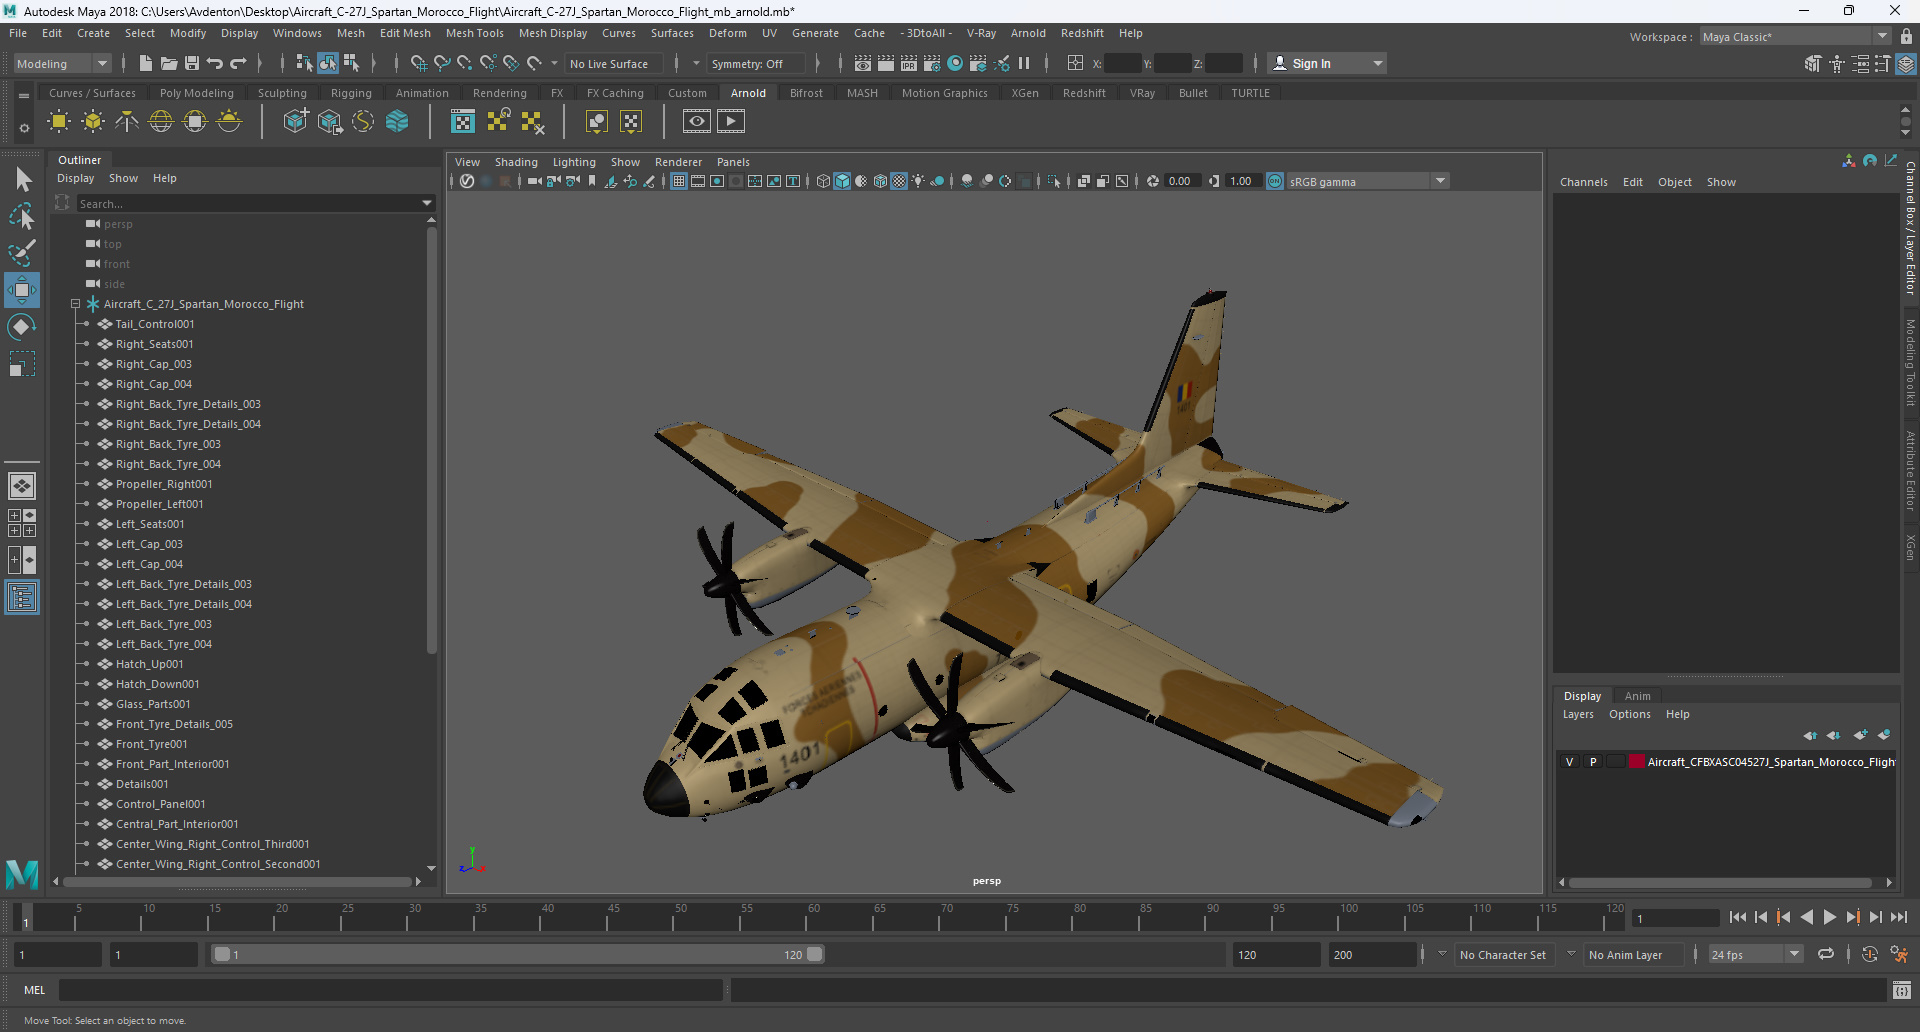
Task: Toggle auto keyframe icon
Action: [1870, 955]
